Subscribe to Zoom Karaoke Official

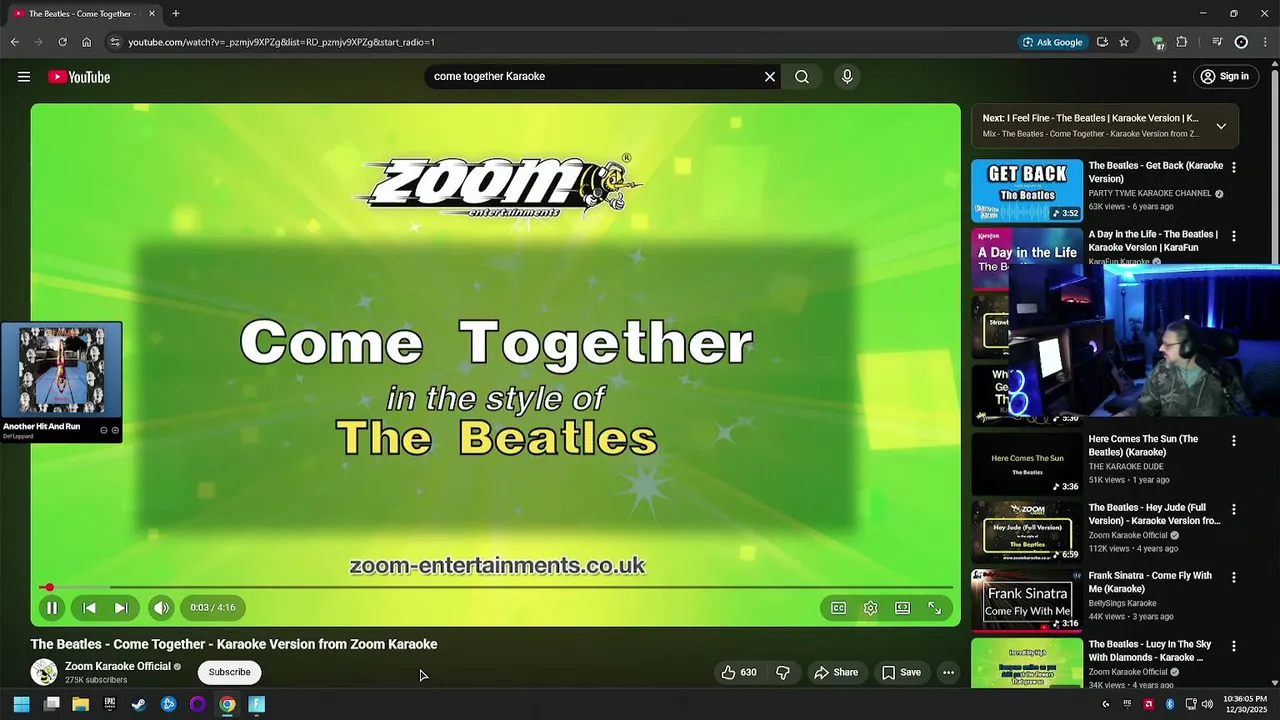coord(229,672)
